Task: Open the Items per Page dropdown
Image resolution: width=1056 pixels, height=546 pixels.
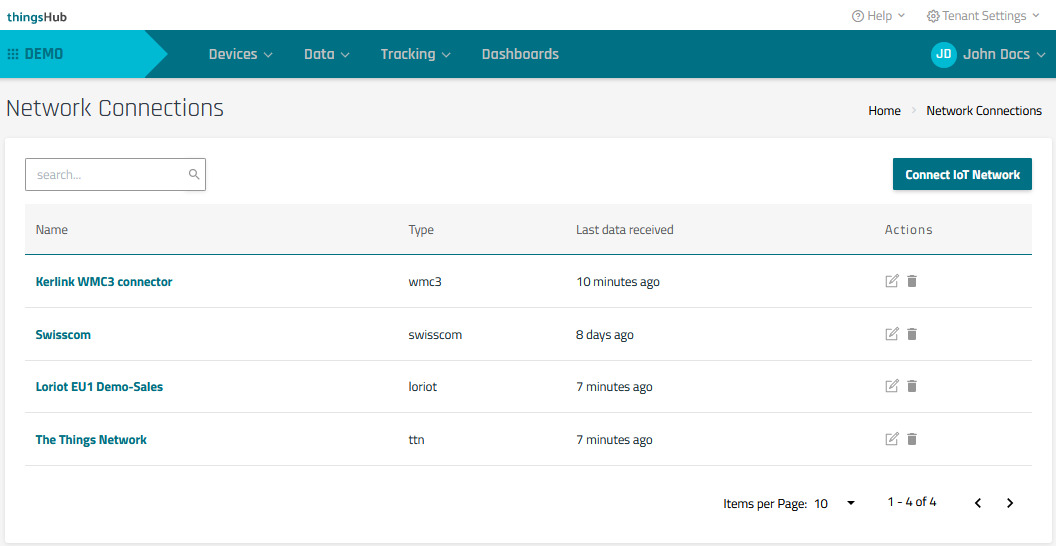Action: click(835, 503)
